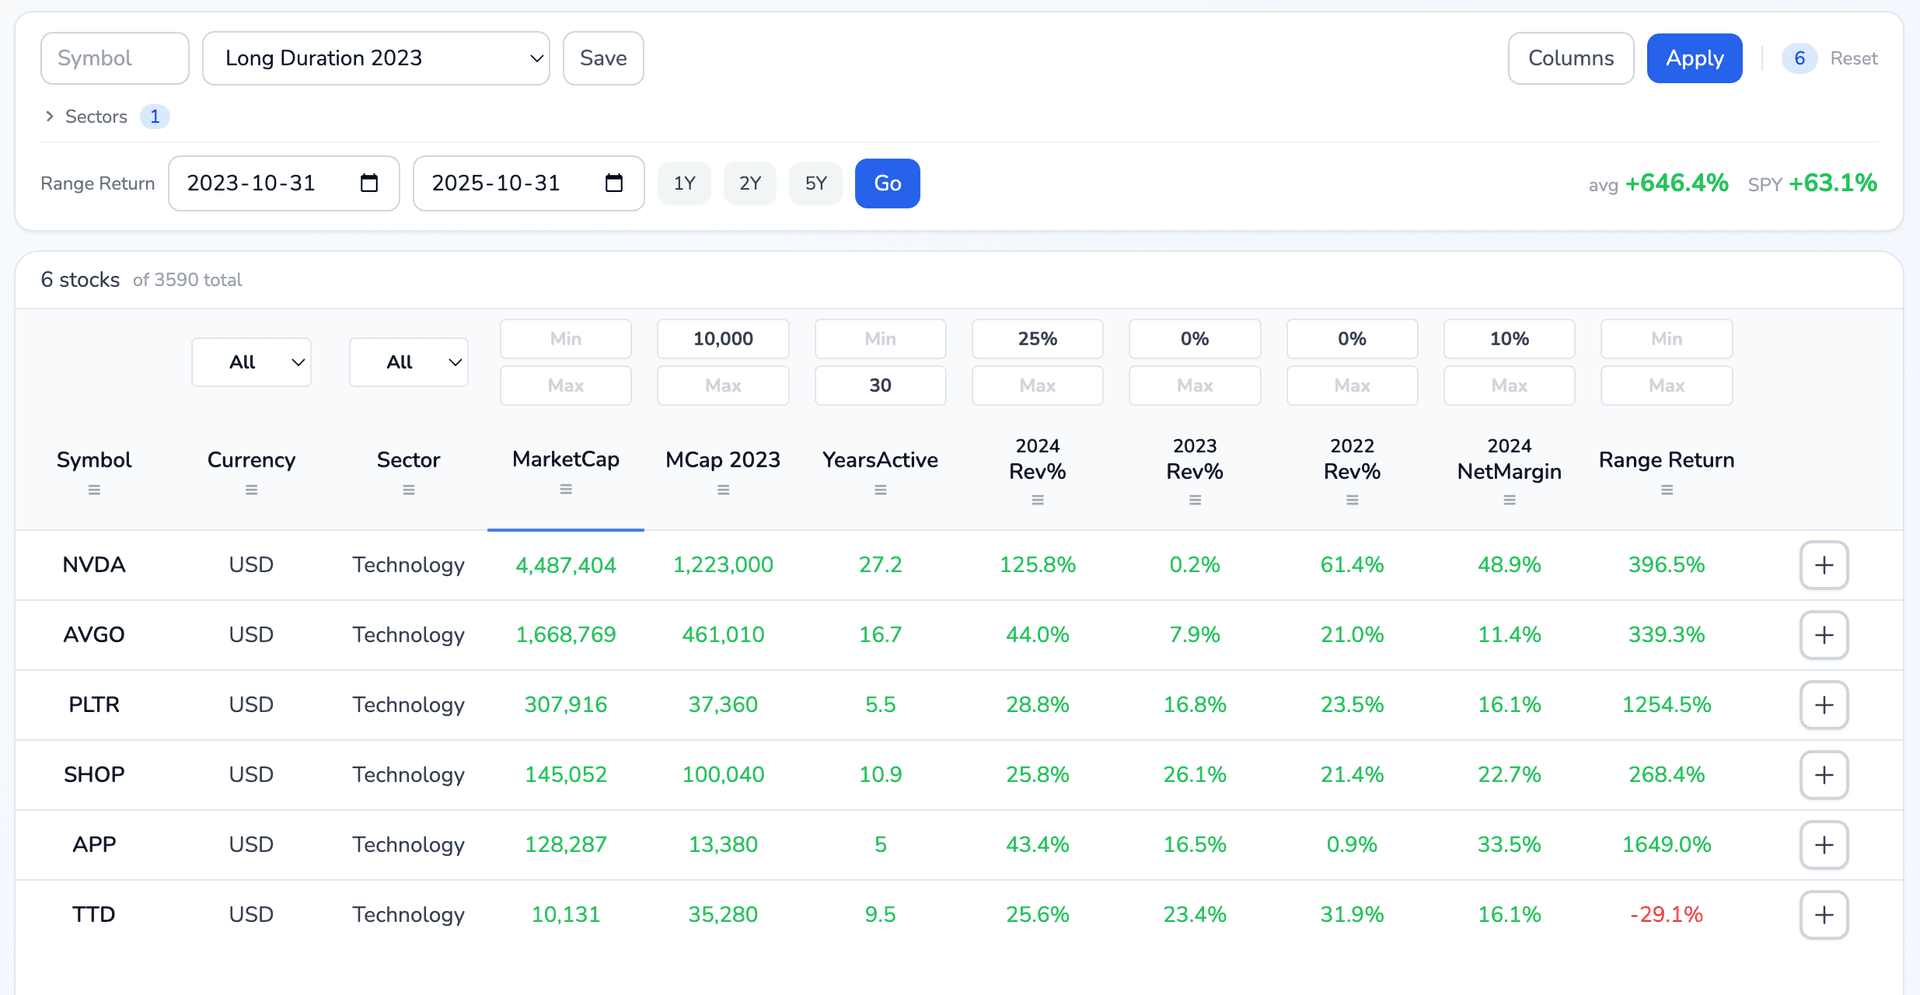Click the menu icon under 2024 NetMargin column
1920x995 pixels.
(1509, 500)
